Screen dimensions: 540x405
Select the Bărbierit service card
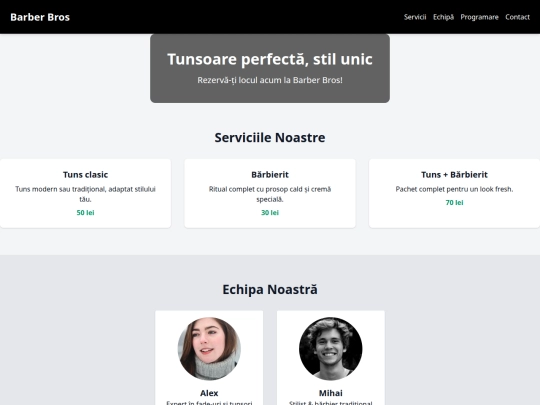tap(270, 193)
